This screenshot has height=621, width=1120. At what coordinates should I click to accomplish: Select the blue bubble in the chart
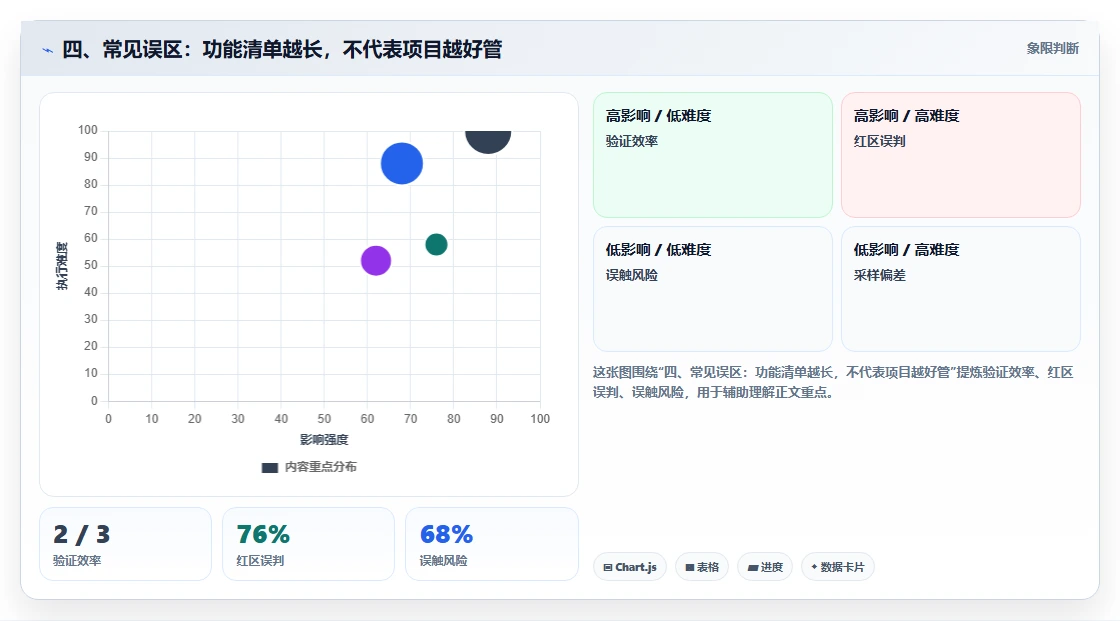401,164
